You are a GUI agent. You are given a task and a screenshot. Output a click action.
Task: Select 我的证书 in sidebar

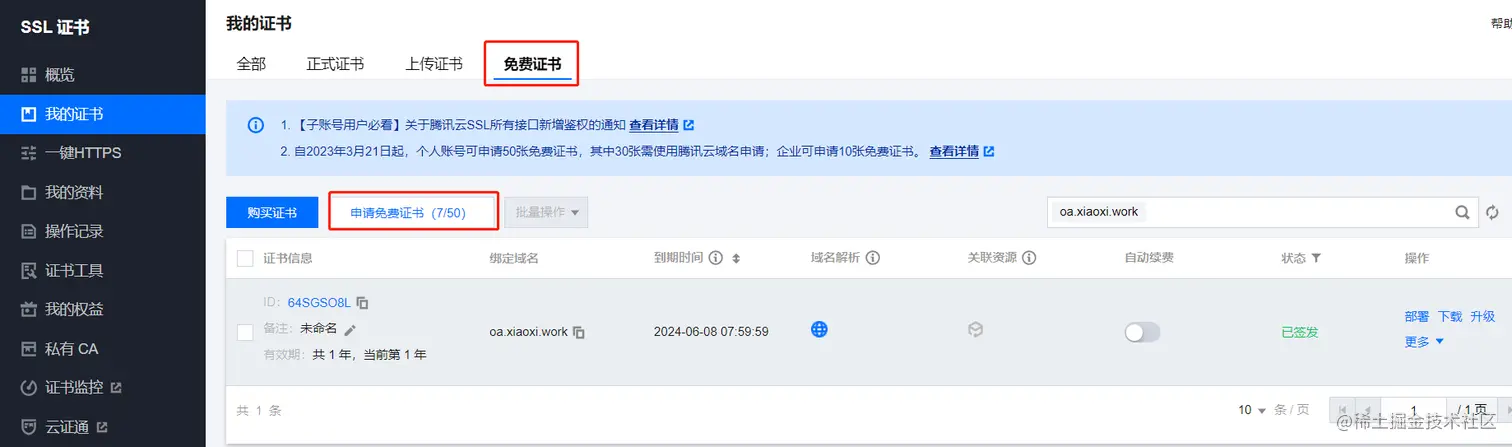pos(103,114)
